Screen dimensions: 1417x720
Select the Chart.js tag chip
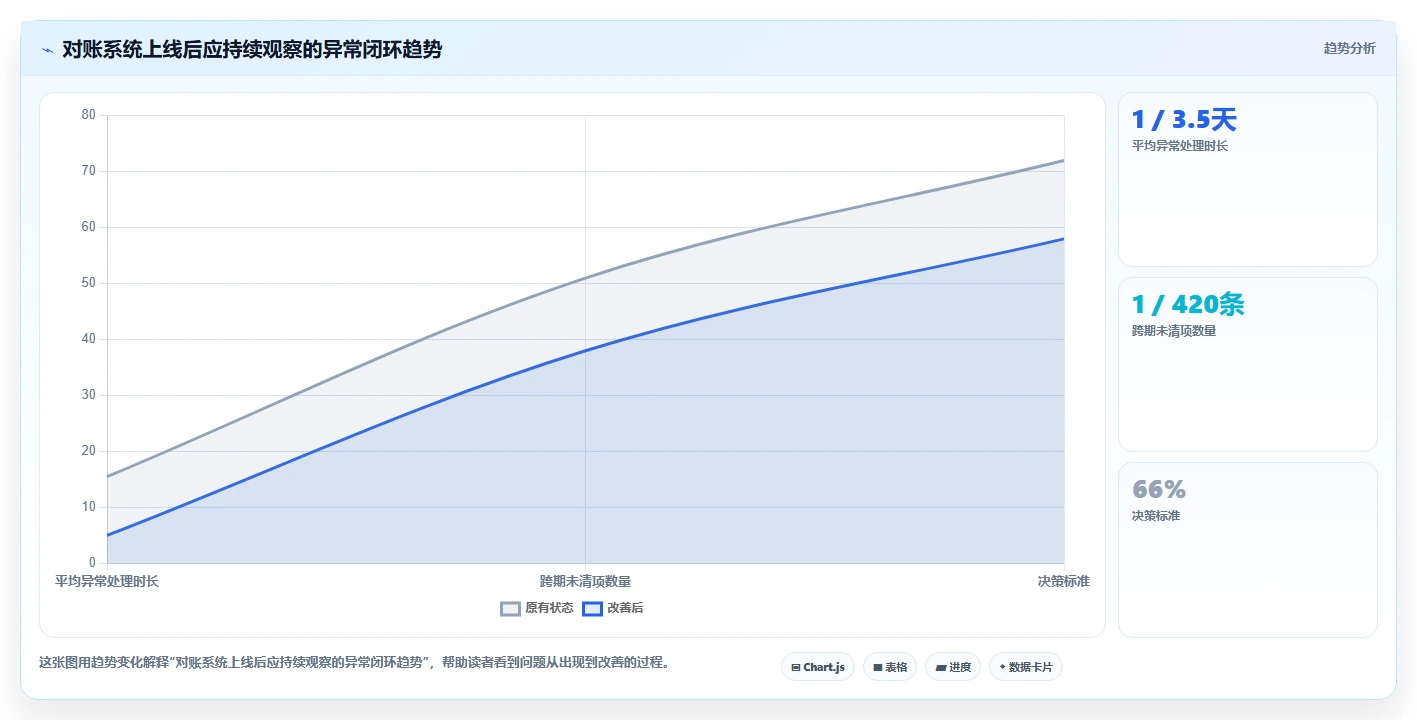[x=818, y=667]
